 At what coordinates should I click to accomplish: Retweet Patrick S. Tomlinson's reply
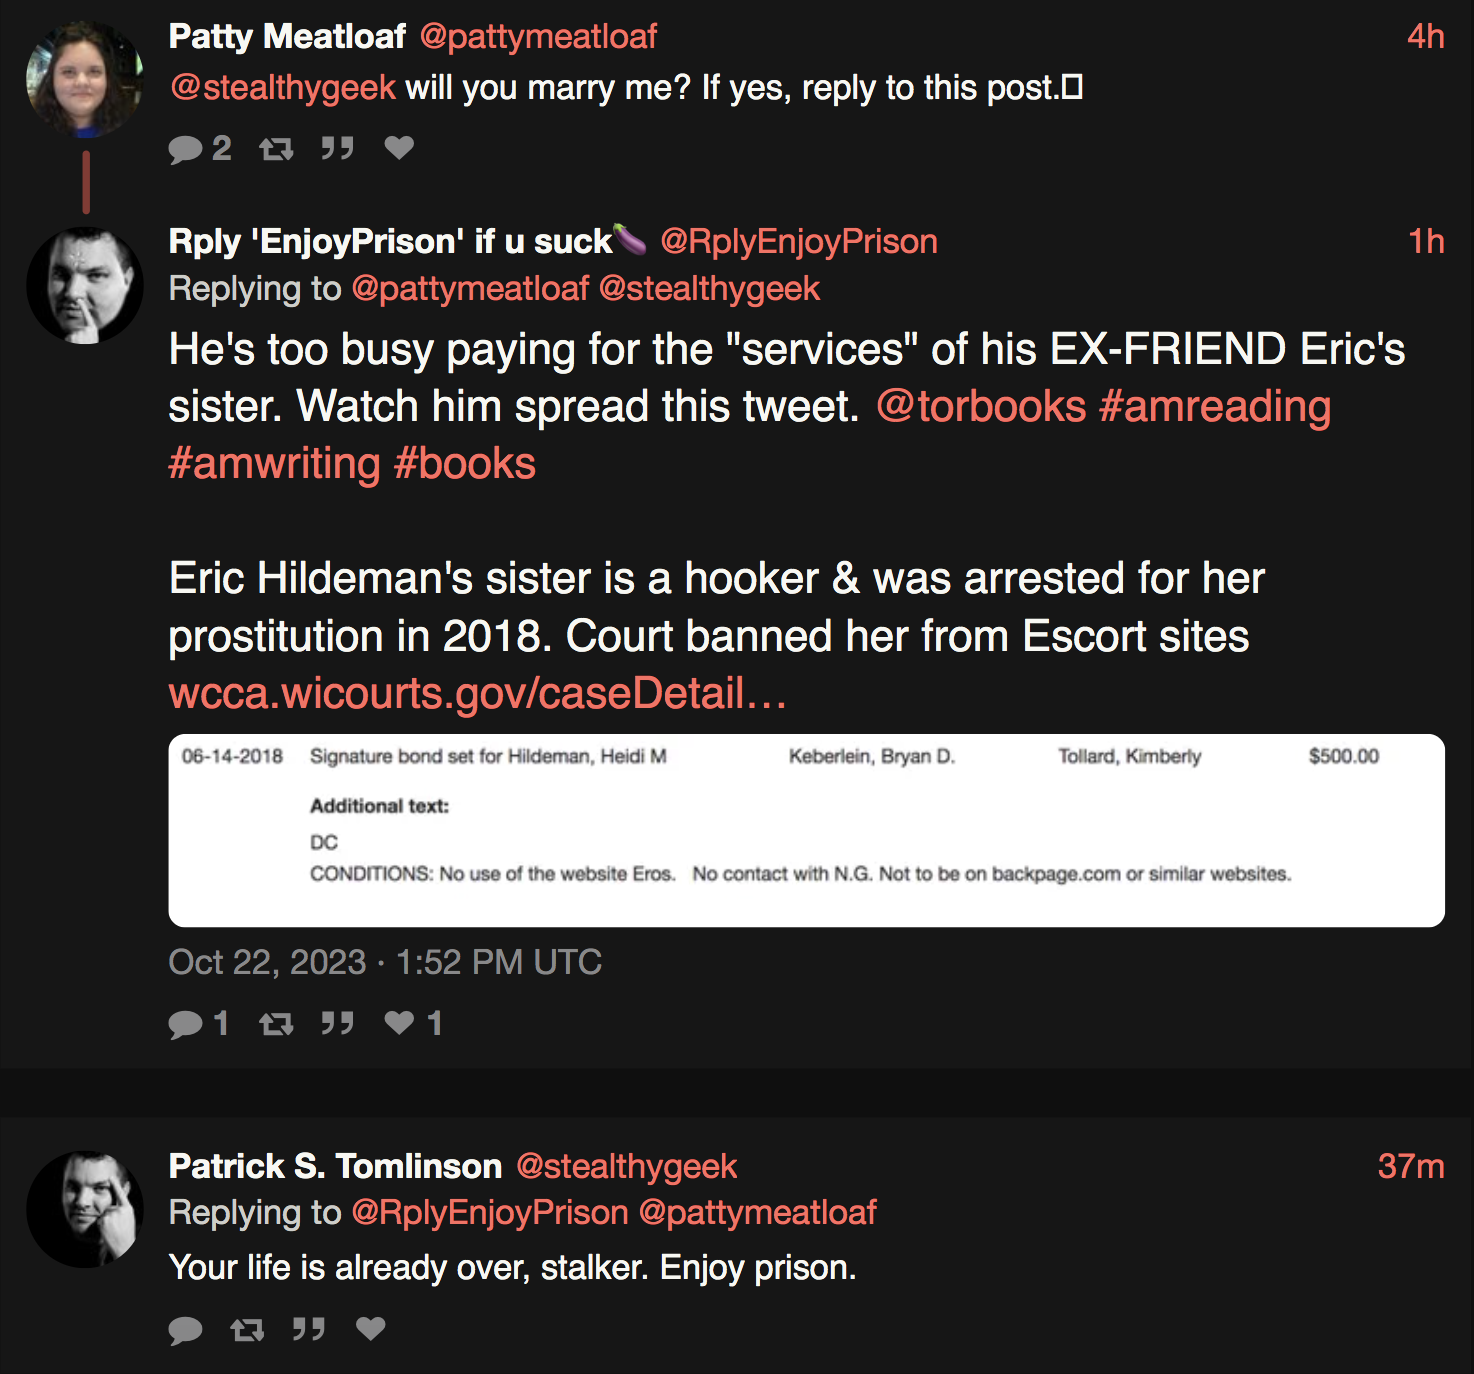pos(247,1330)
